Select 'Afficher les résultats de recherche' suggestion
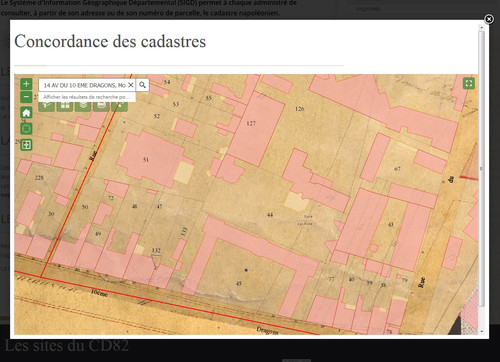Viewport: 500px width, 362px height. (x=87, y=97)
